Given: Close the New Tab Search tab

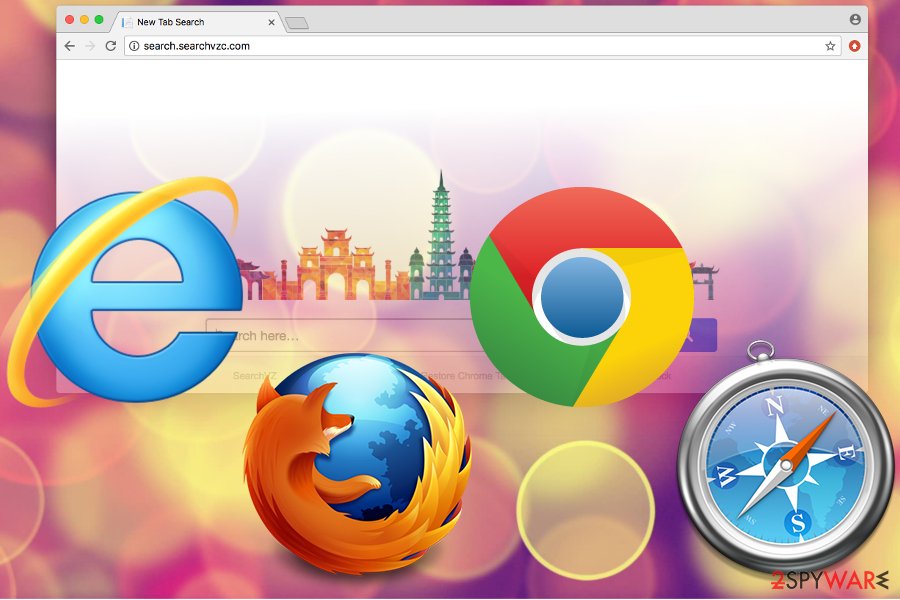Looking at the screenshot, I should pos(271,22).
